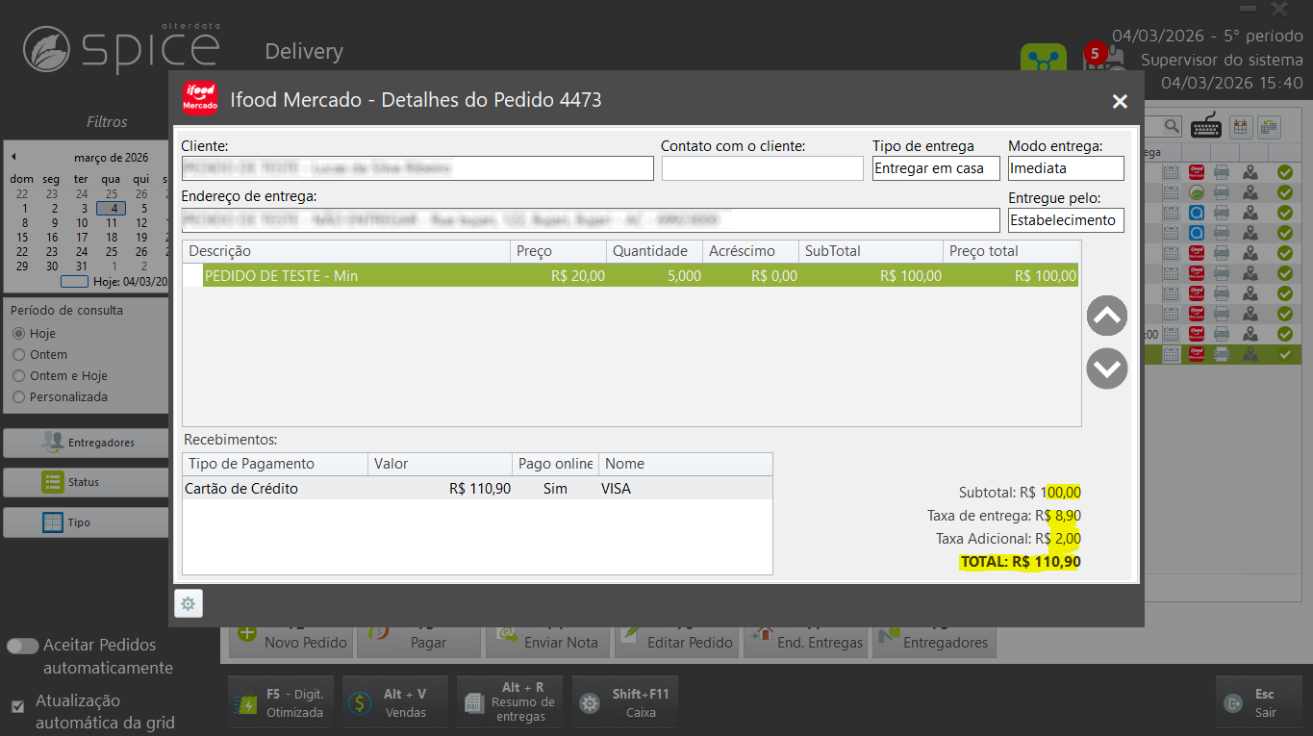Open the virtual keyboard icon in Delivery window
The height and width of the screenshot is (736, 1313).
1206,126
